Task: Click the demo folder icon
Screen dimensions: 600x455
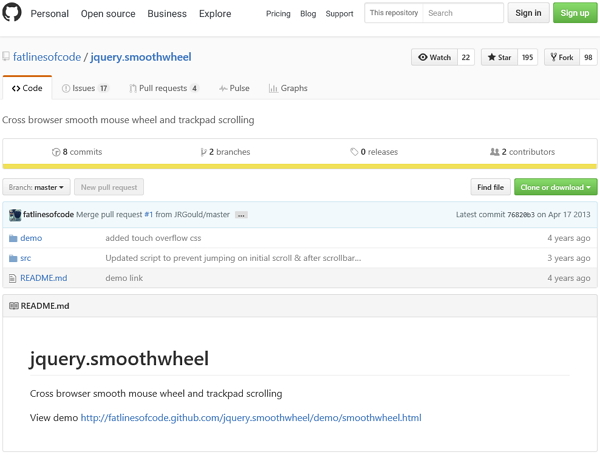Action: (13, 238)
